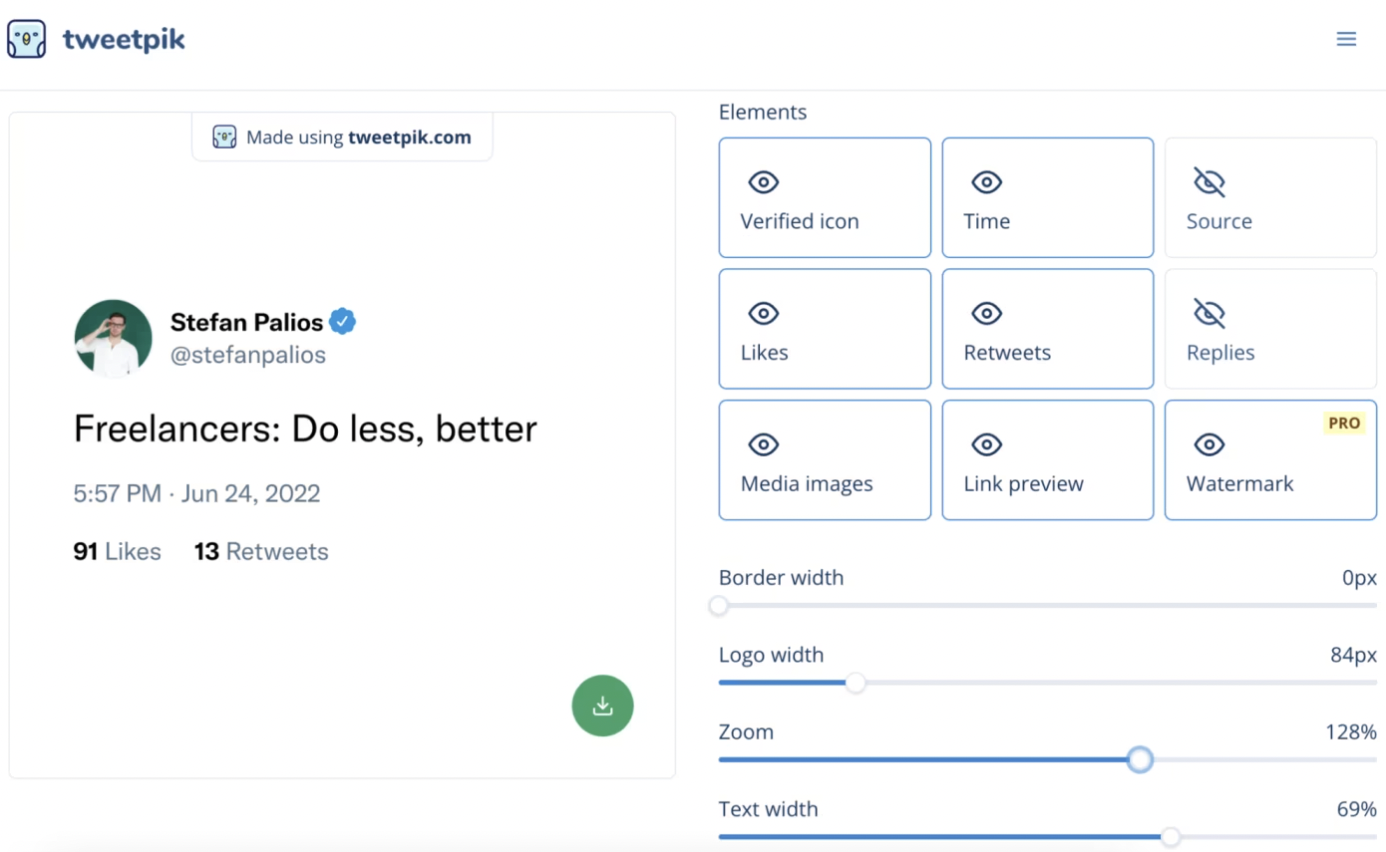Click the PRO badge on Watermark tile
Screen dimensions: 1386x852
tap(1344, 423)
